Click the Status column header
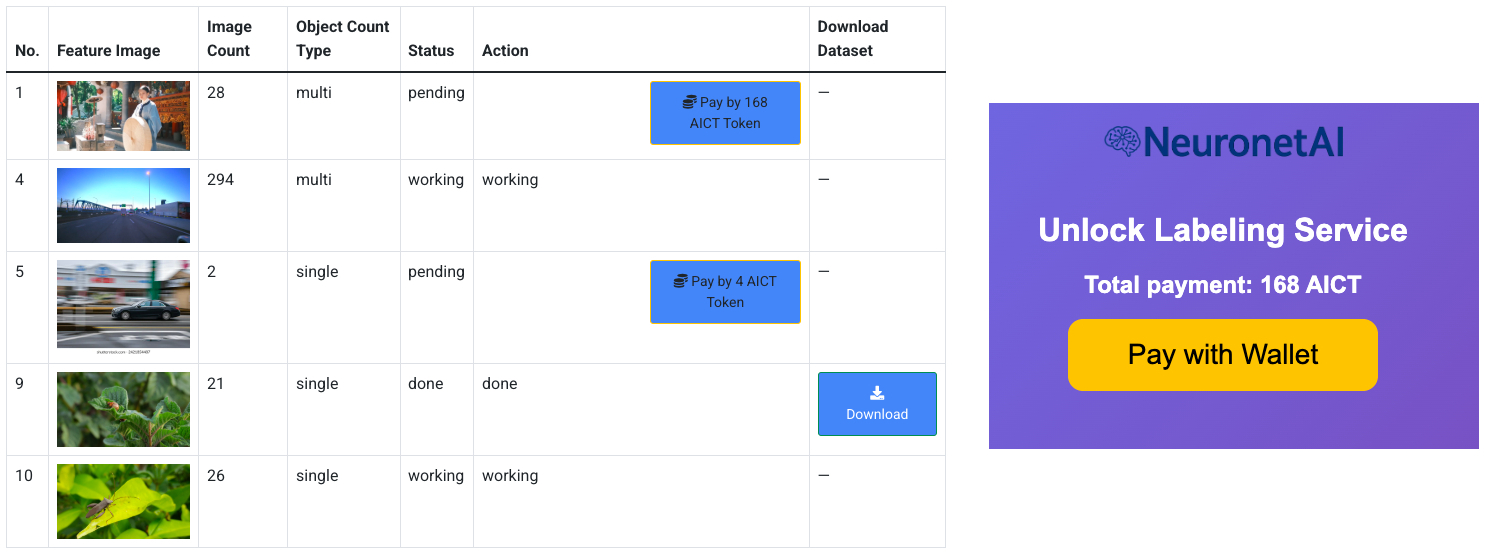This screenshot has width=1506, height=552. click(x=431, y=51)
